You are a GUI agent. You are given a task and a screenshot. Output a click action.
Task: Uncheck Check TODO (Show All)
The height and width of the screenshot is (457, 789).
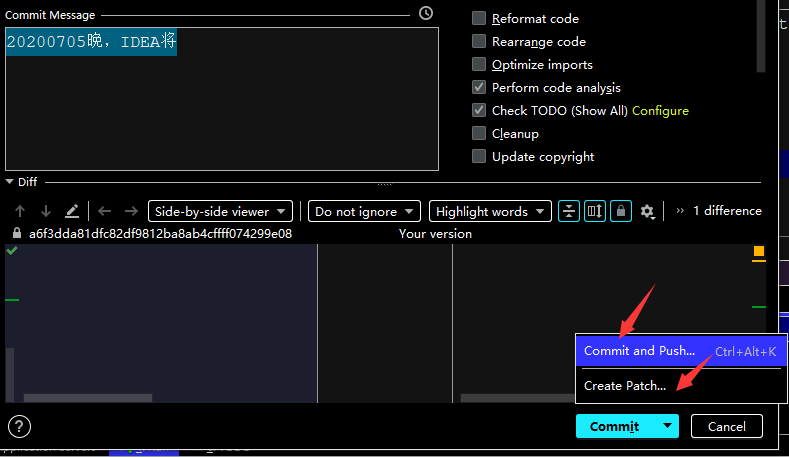(479, 110)
